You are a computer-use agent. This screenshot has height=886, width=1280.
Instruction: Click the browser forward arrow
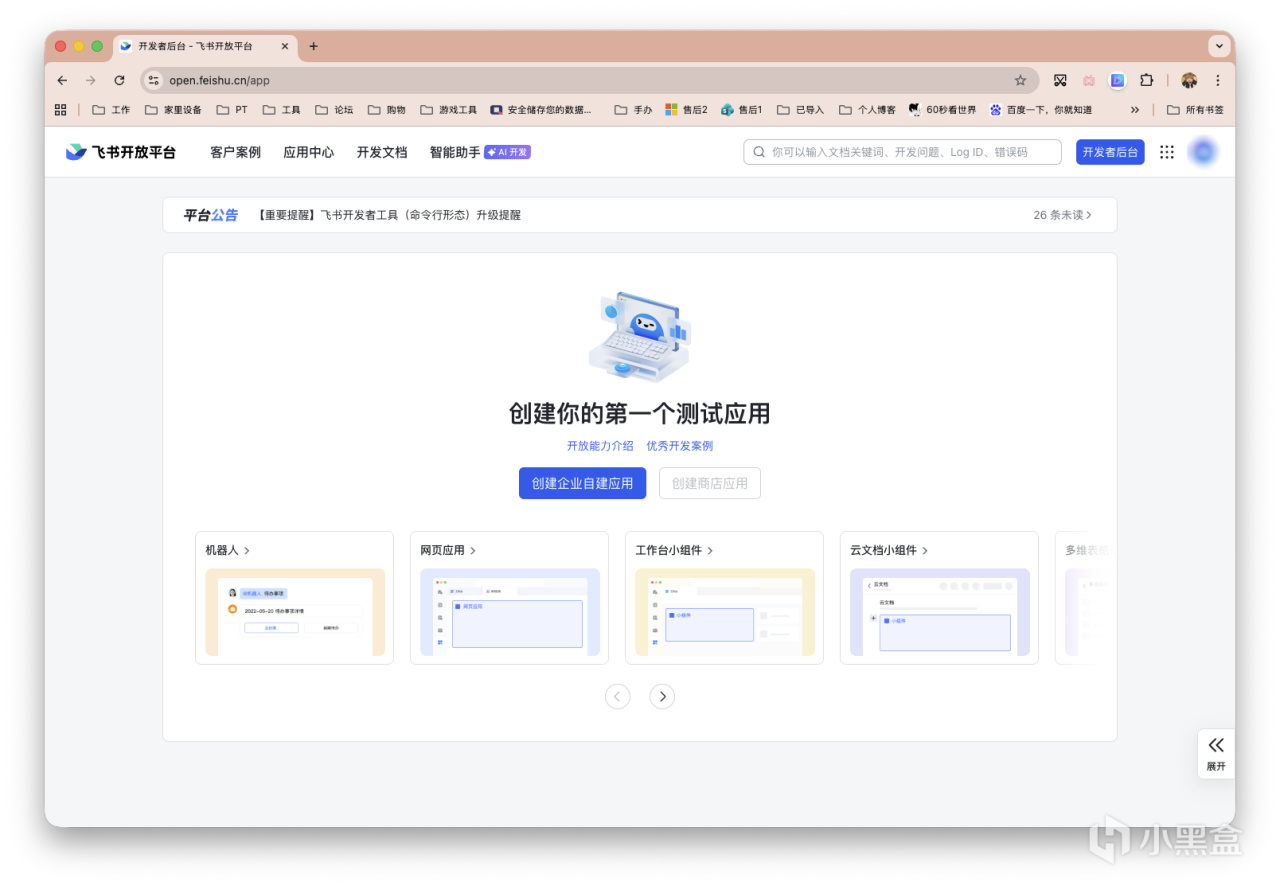pyautogui.click(x=91, y=80)
